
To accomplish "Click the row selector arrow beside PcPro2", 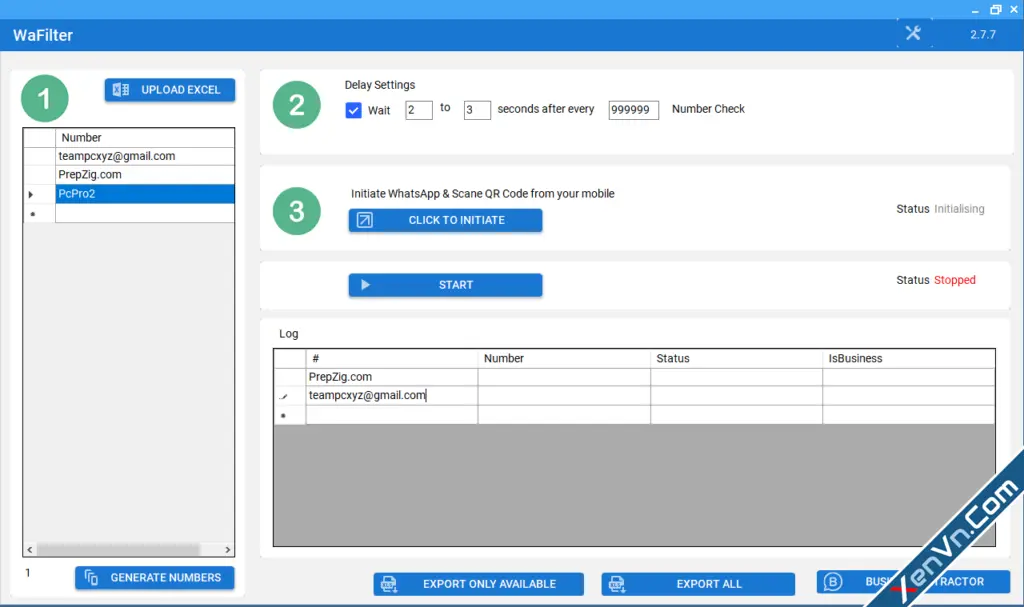I will [31, 194].
